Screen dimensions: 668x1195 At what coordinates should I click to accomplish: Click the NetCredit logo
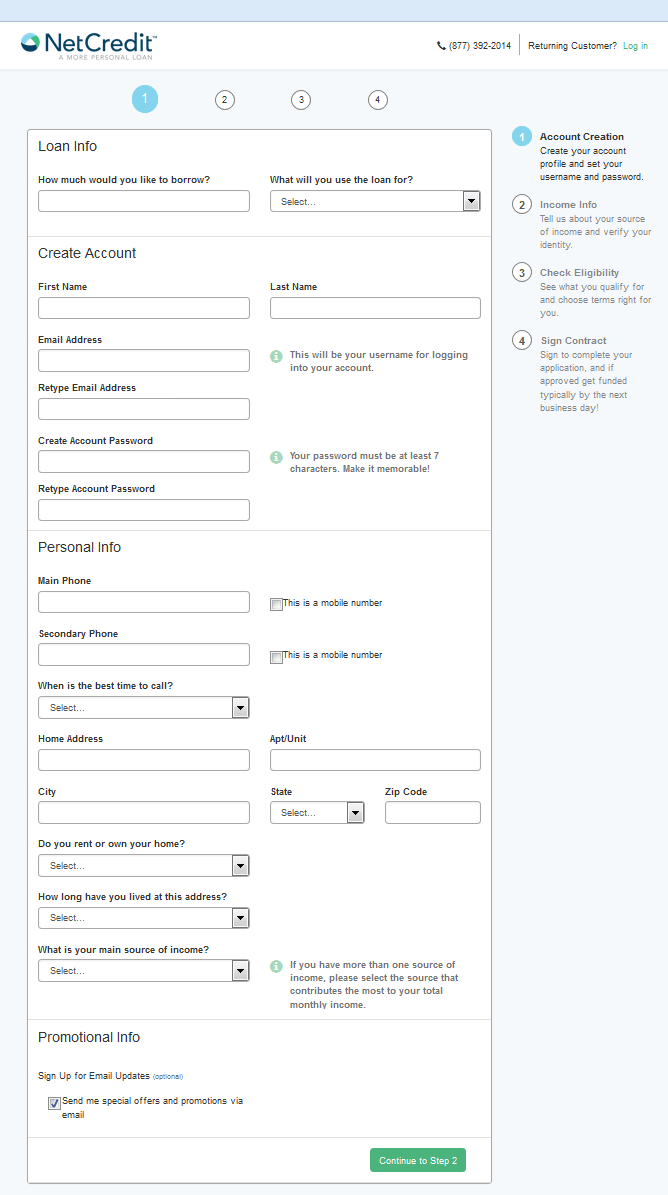click(89, 46)
